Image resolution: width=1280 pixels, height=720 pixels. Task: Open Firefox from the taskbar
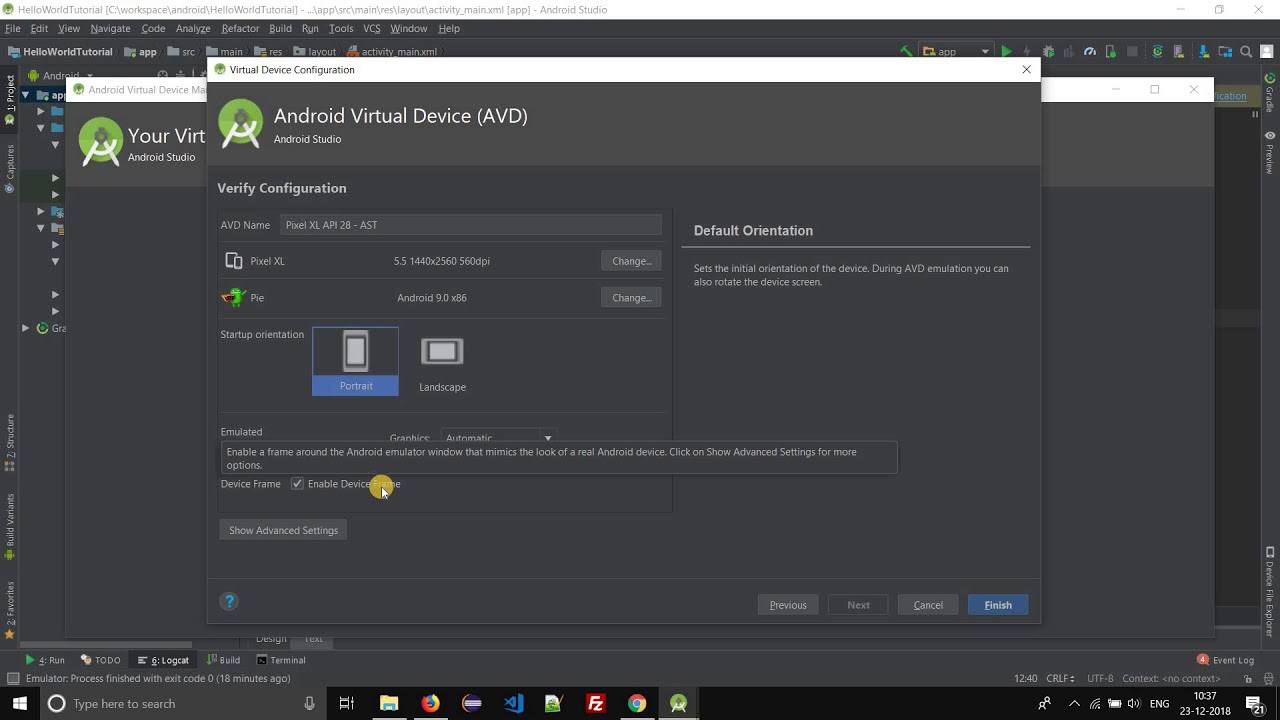(x=430, y=704)
